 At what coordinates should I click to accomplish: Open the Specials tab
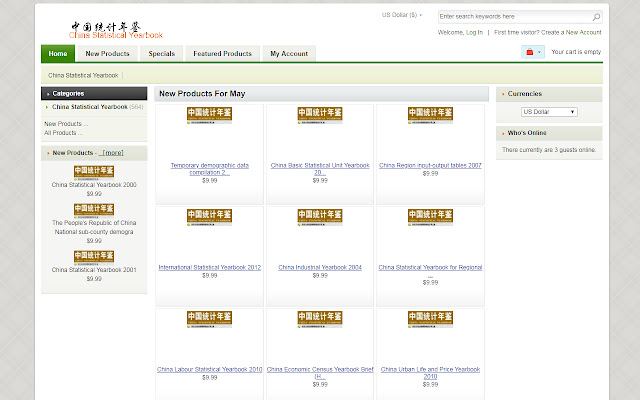162,53
